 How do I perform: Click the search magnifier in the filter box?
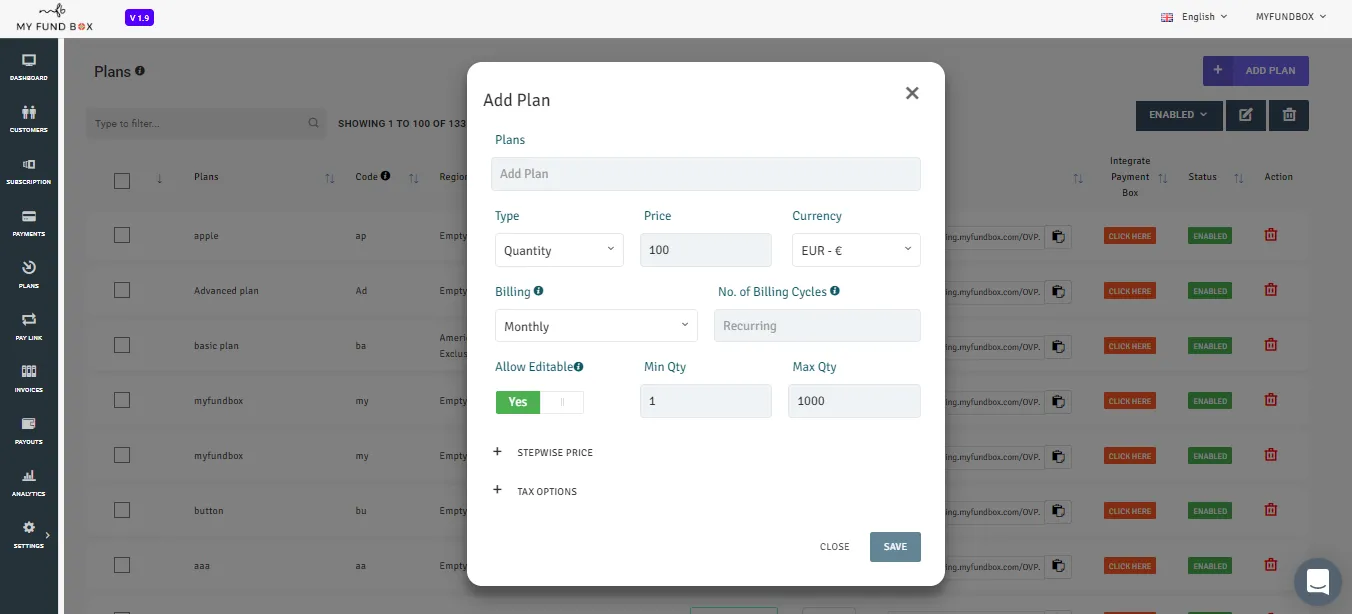314,124
